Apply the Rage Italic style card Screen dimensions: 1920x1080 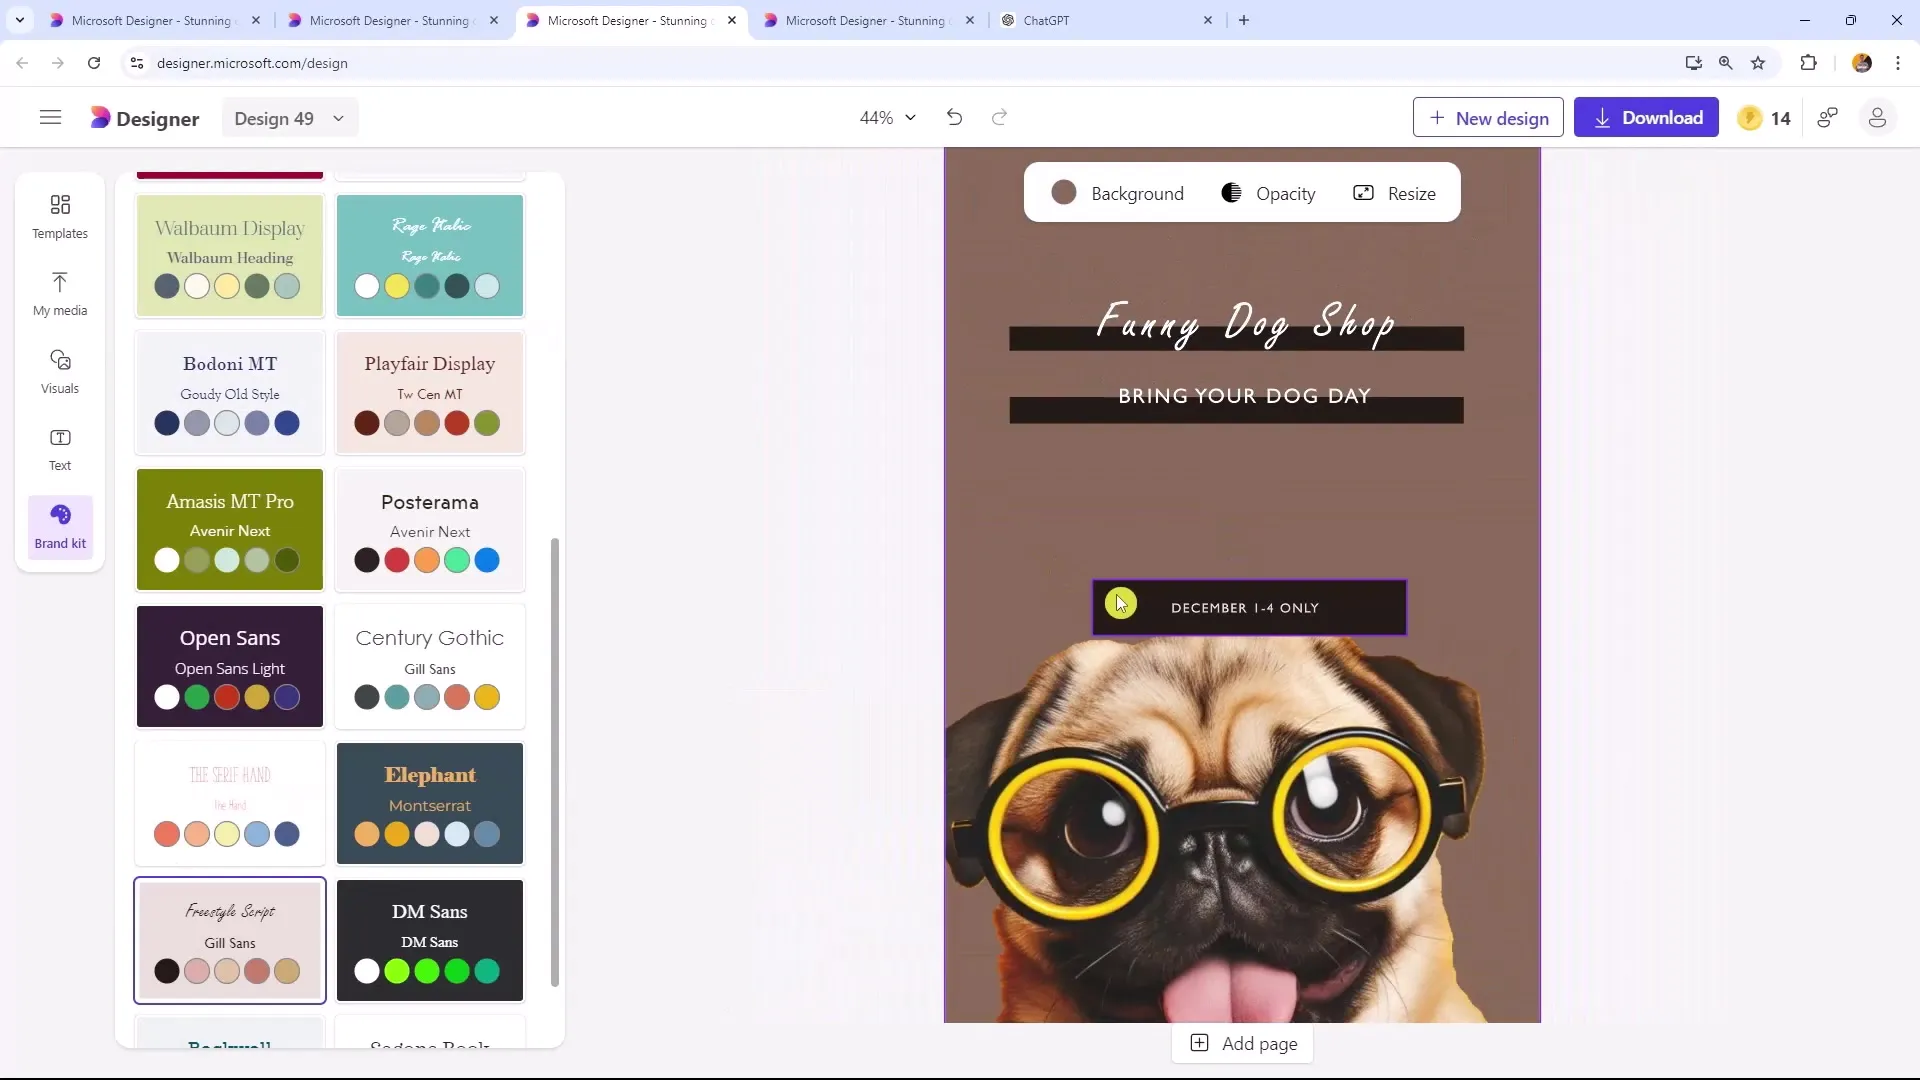(430, 256)
